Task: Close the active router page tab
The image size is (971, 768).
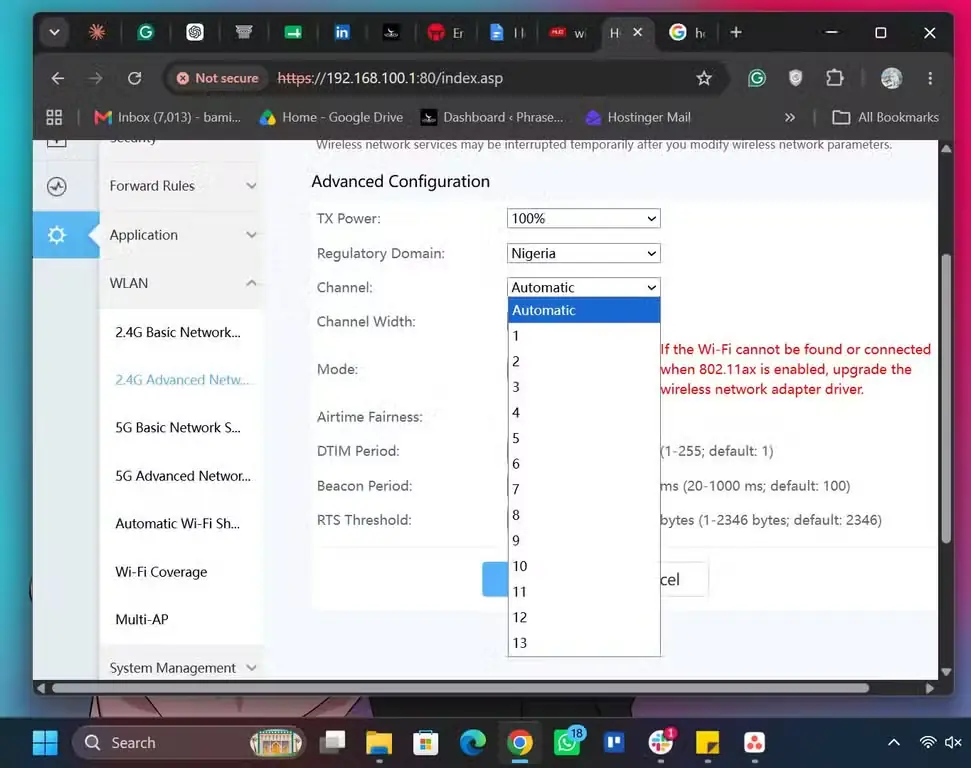Action: pos(638,32)
